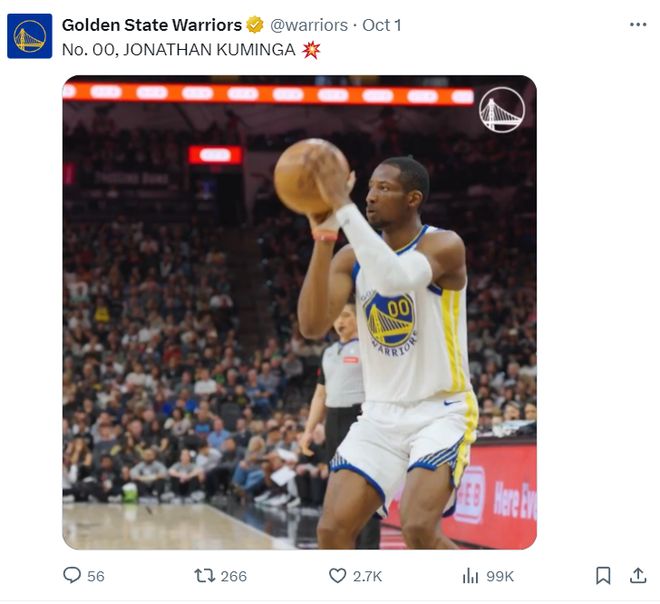The image size is (660, 604).
Task: Select the 2.7K likes count
Action: 368,576
